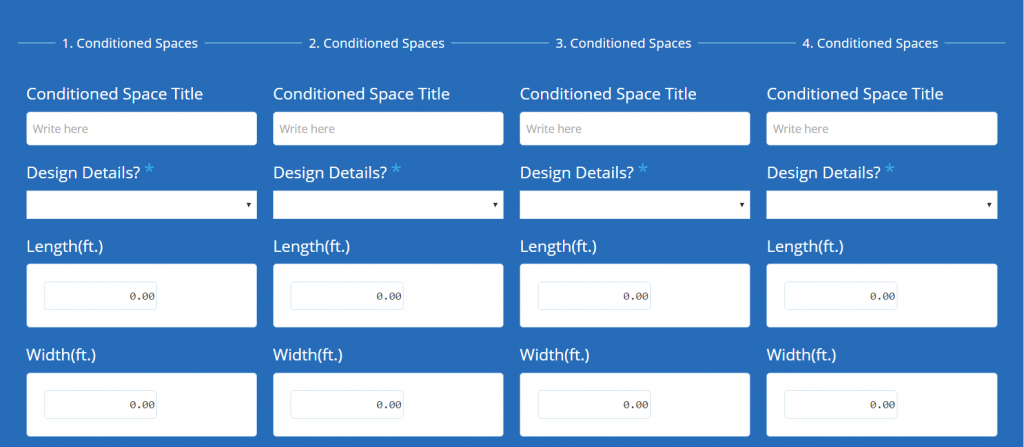Focus Width(ft.) input in second column
The height and width of the screenshot is (447, 1024).
[x=347, y=404]
